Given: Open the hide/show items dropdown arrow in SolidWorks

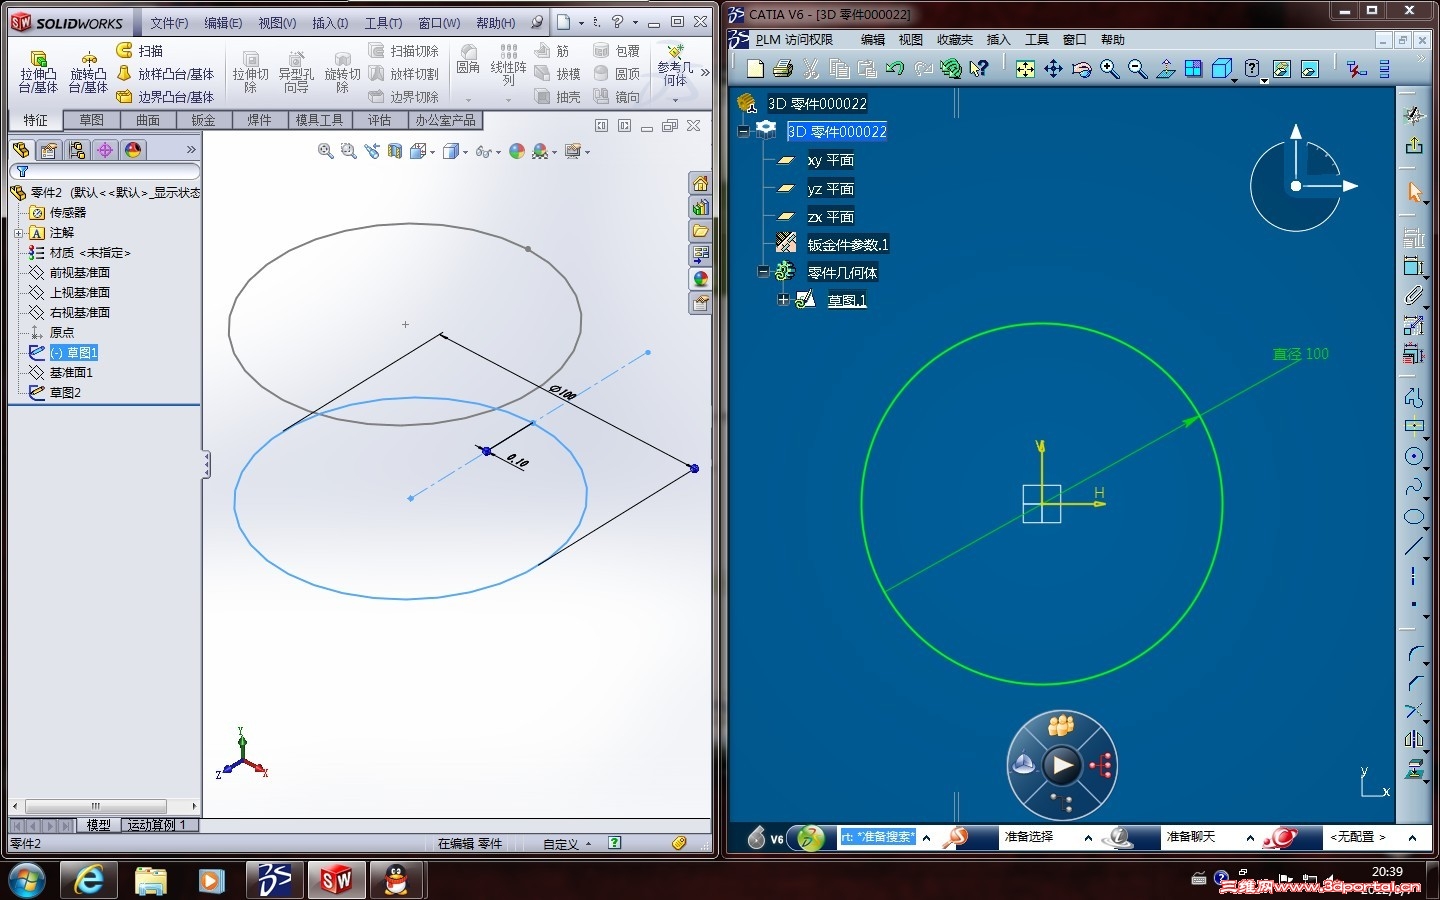Looking at the screenshot, I should [498, 152].
